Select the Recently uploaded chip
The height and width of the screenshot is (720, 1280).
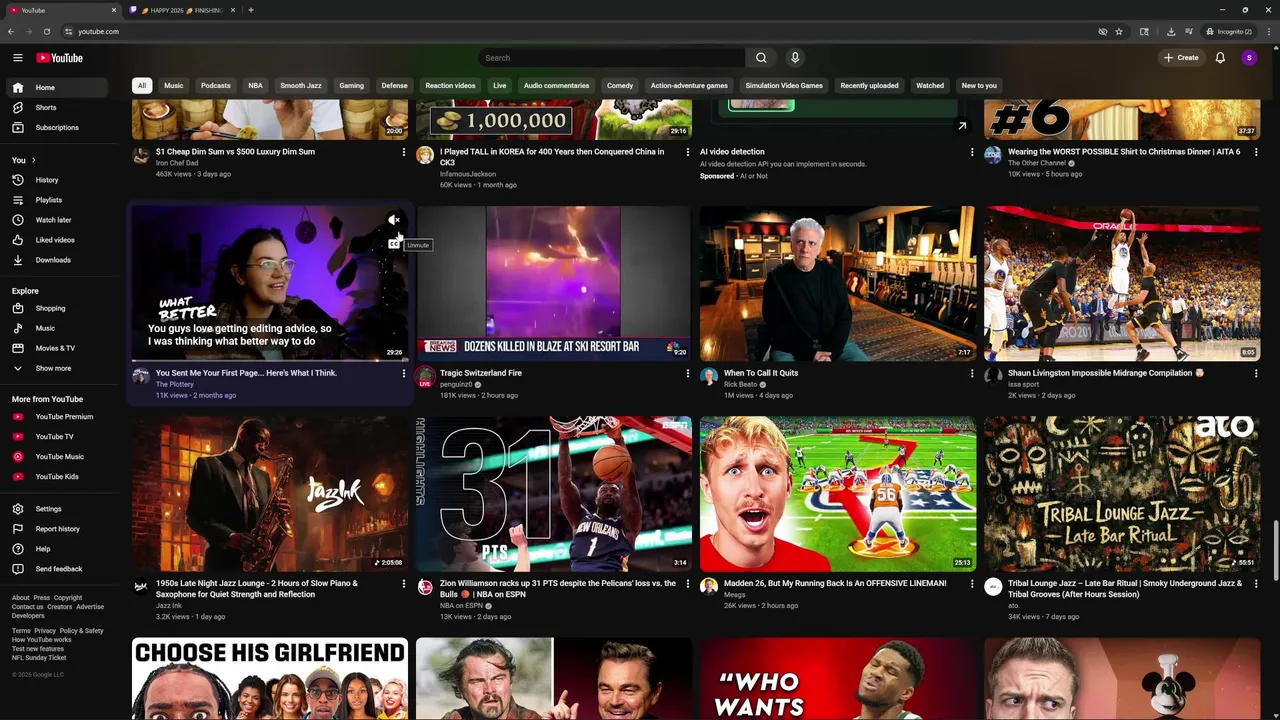(x=869, y=85)
